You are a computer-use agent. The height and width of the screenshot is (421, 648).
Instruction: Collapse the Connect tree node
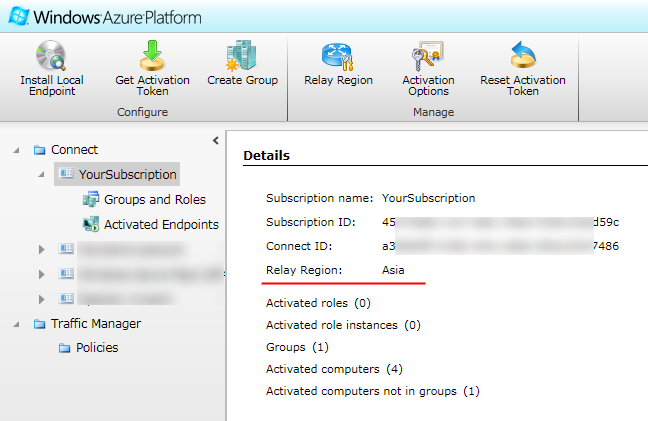click(17, 150)
